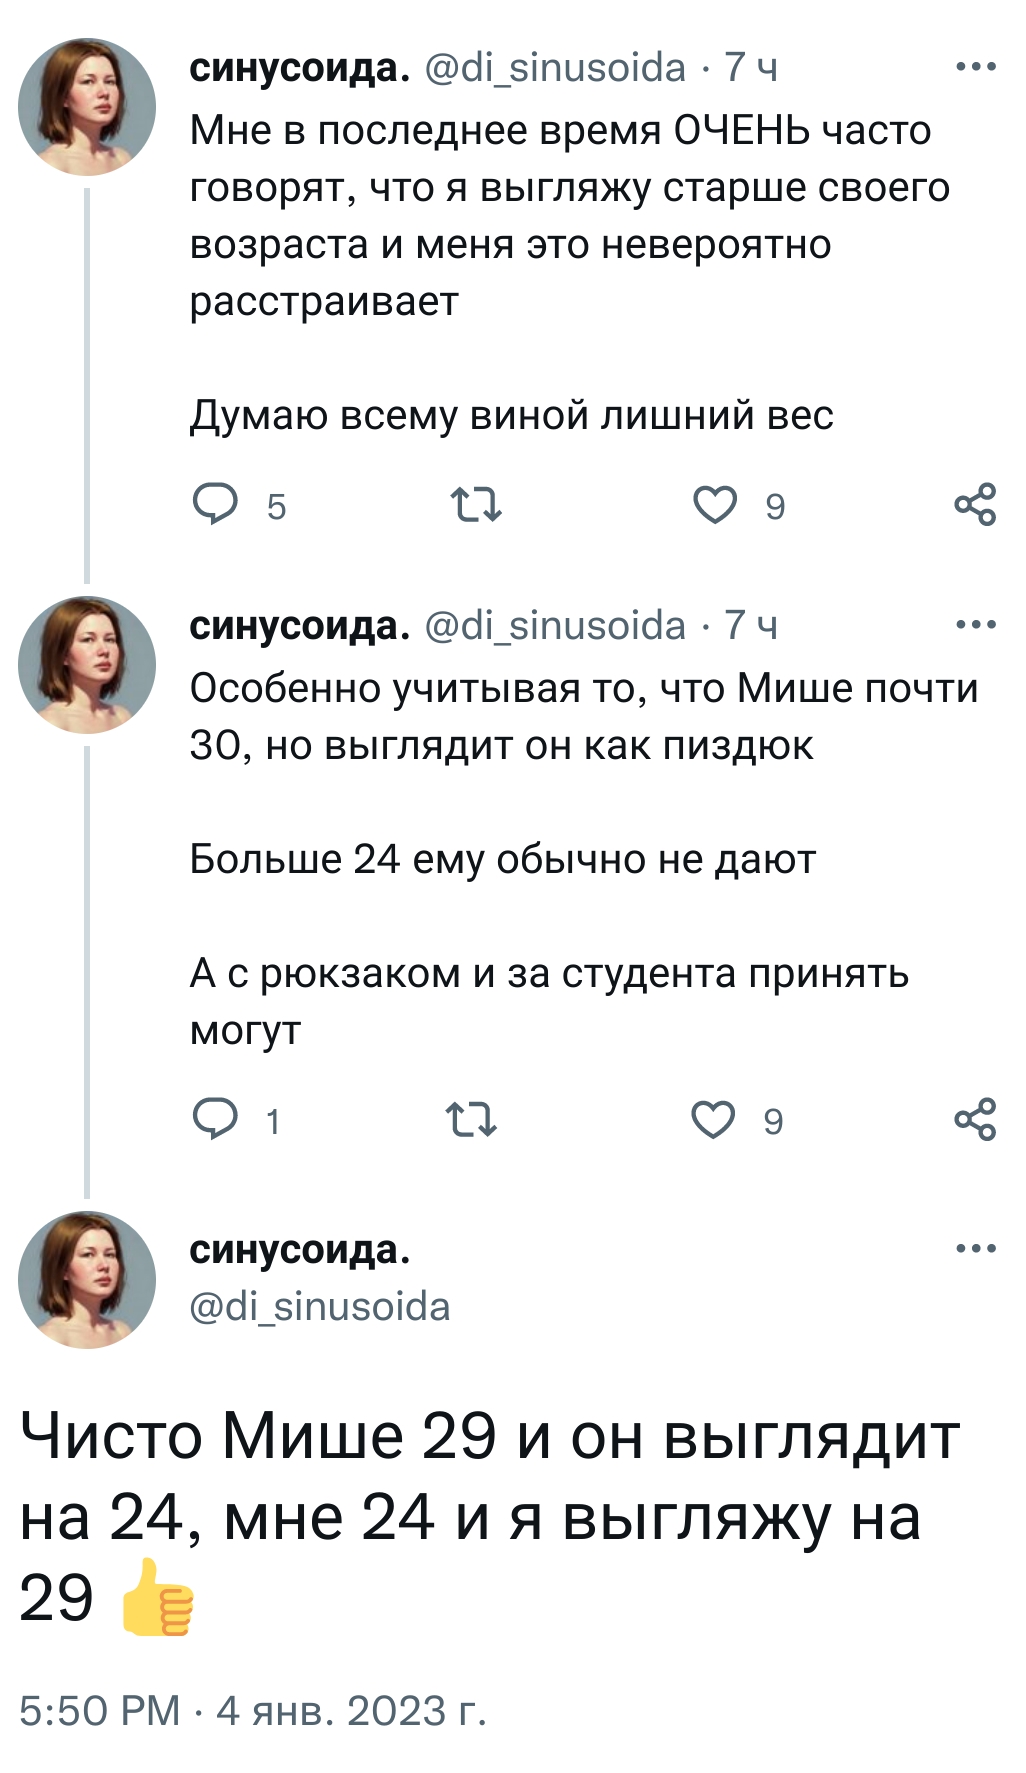
Task: Open more options on first tweet
Action: coord(976,67)
